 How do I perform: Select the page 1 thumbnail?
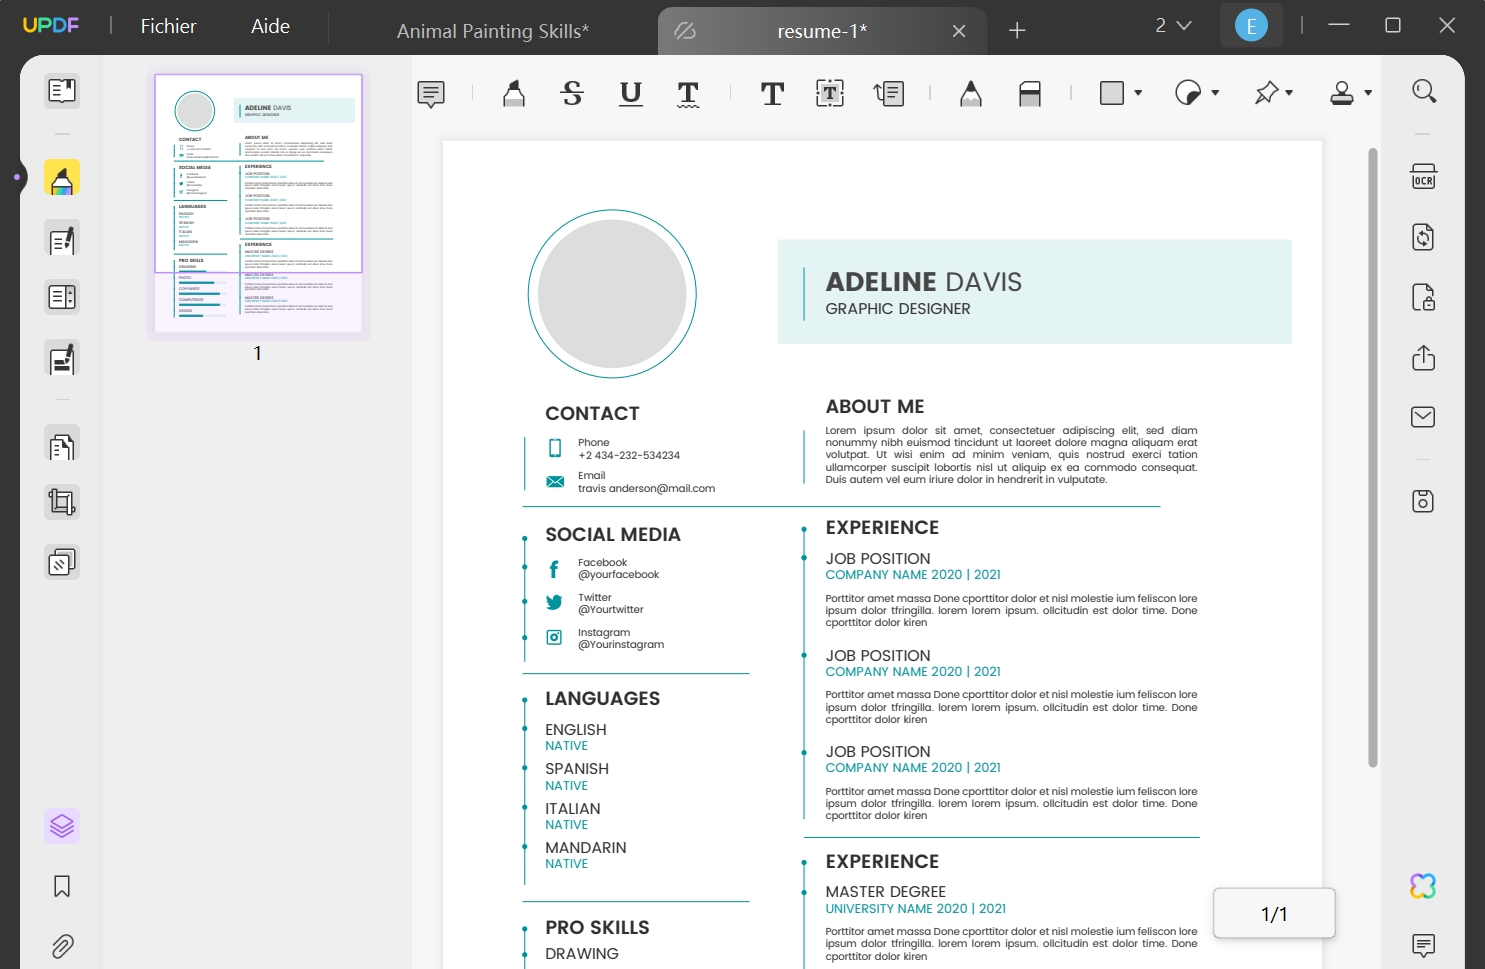click(258, 203)
